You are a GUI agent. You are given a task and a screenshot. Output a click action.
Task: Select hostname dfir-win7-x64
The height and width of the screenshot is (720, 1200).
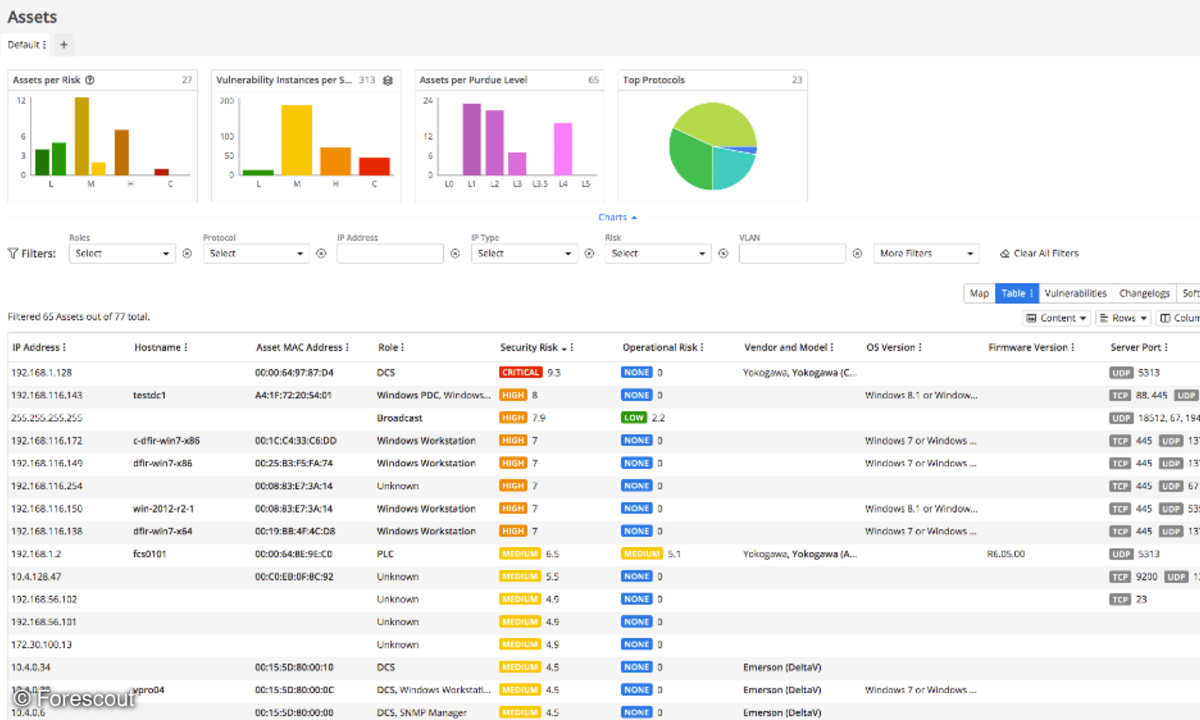(x=163, y=531)
